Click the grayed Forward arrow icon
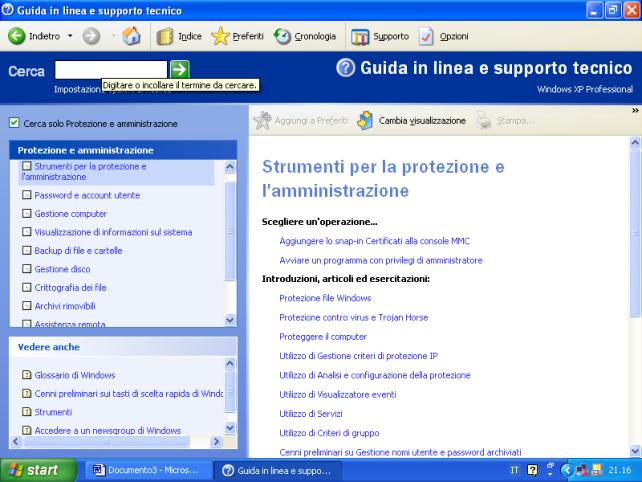The width and height of the screenshot is (642, 482). coord(91,36)
